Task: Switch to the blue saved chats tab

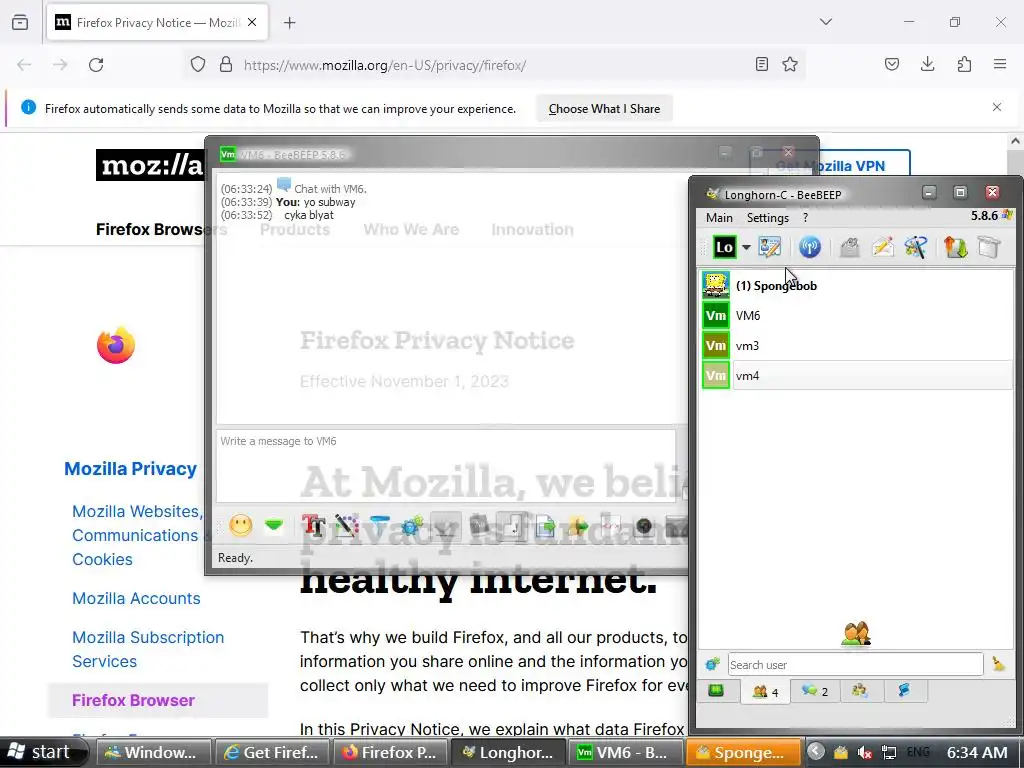Action: (x=904, y=691)
